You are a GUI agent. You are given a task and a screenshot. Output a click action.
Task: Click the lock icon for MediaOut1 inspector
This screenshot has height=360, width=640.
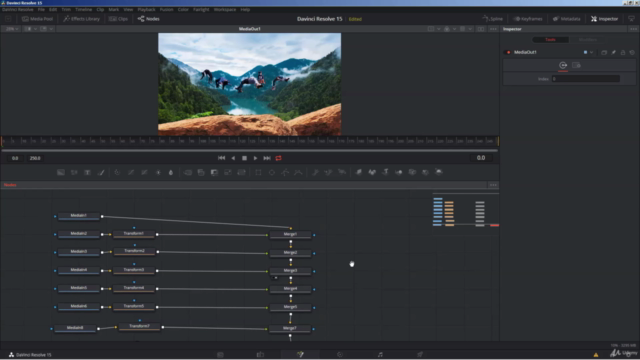point(623,52)
